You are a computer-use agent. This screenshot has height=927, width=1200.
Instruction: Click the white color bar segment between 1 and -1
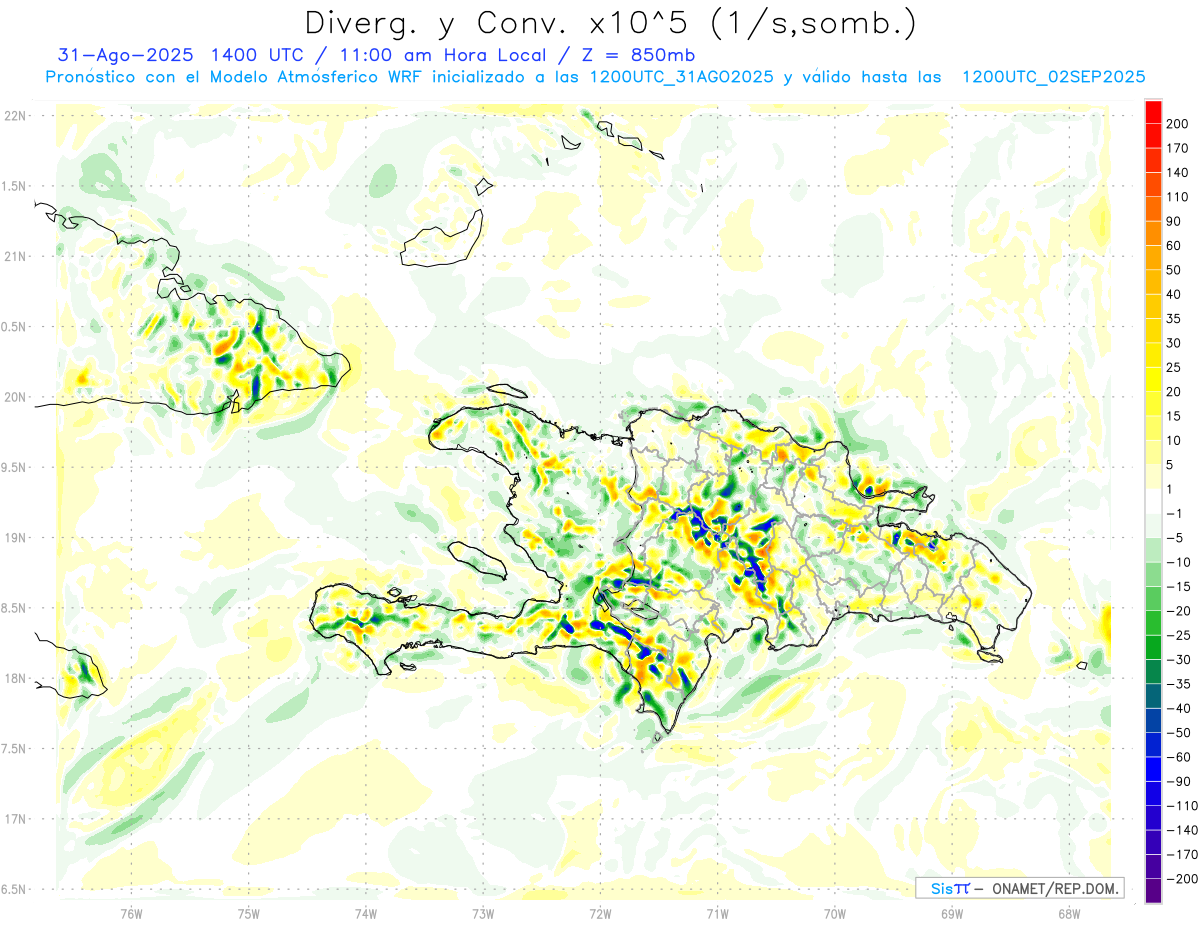coord(1153,501)
